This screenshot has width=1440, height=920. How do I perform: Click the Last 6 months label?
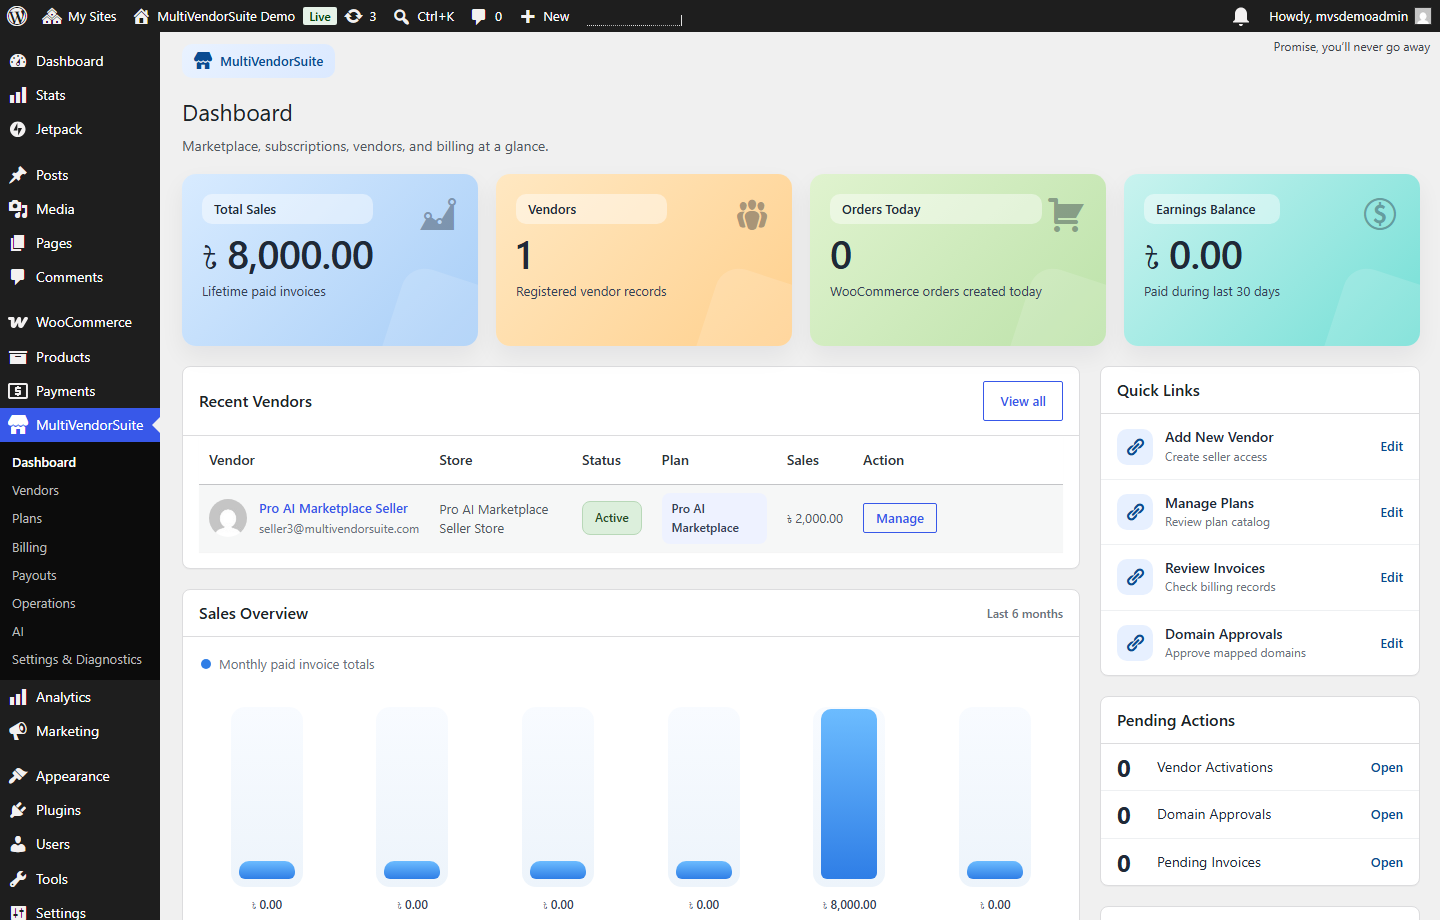[1025, 614]
